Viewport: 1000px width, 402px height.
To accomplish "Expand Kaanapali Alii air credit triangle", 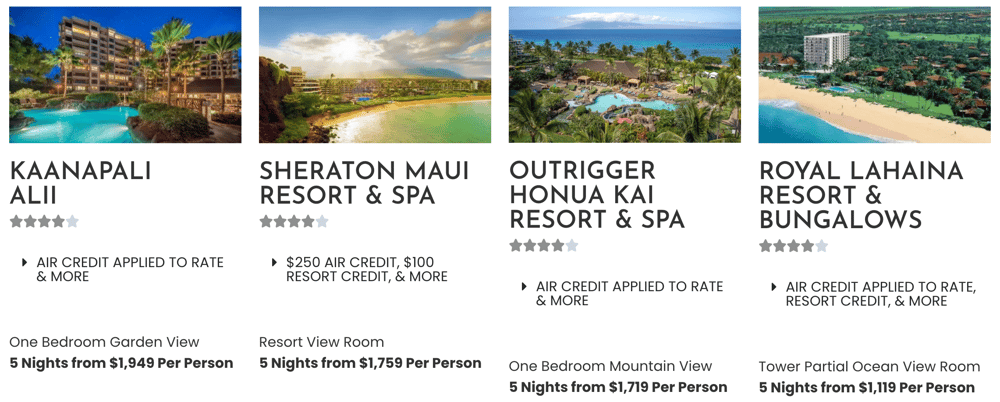I will coord(24,262).
